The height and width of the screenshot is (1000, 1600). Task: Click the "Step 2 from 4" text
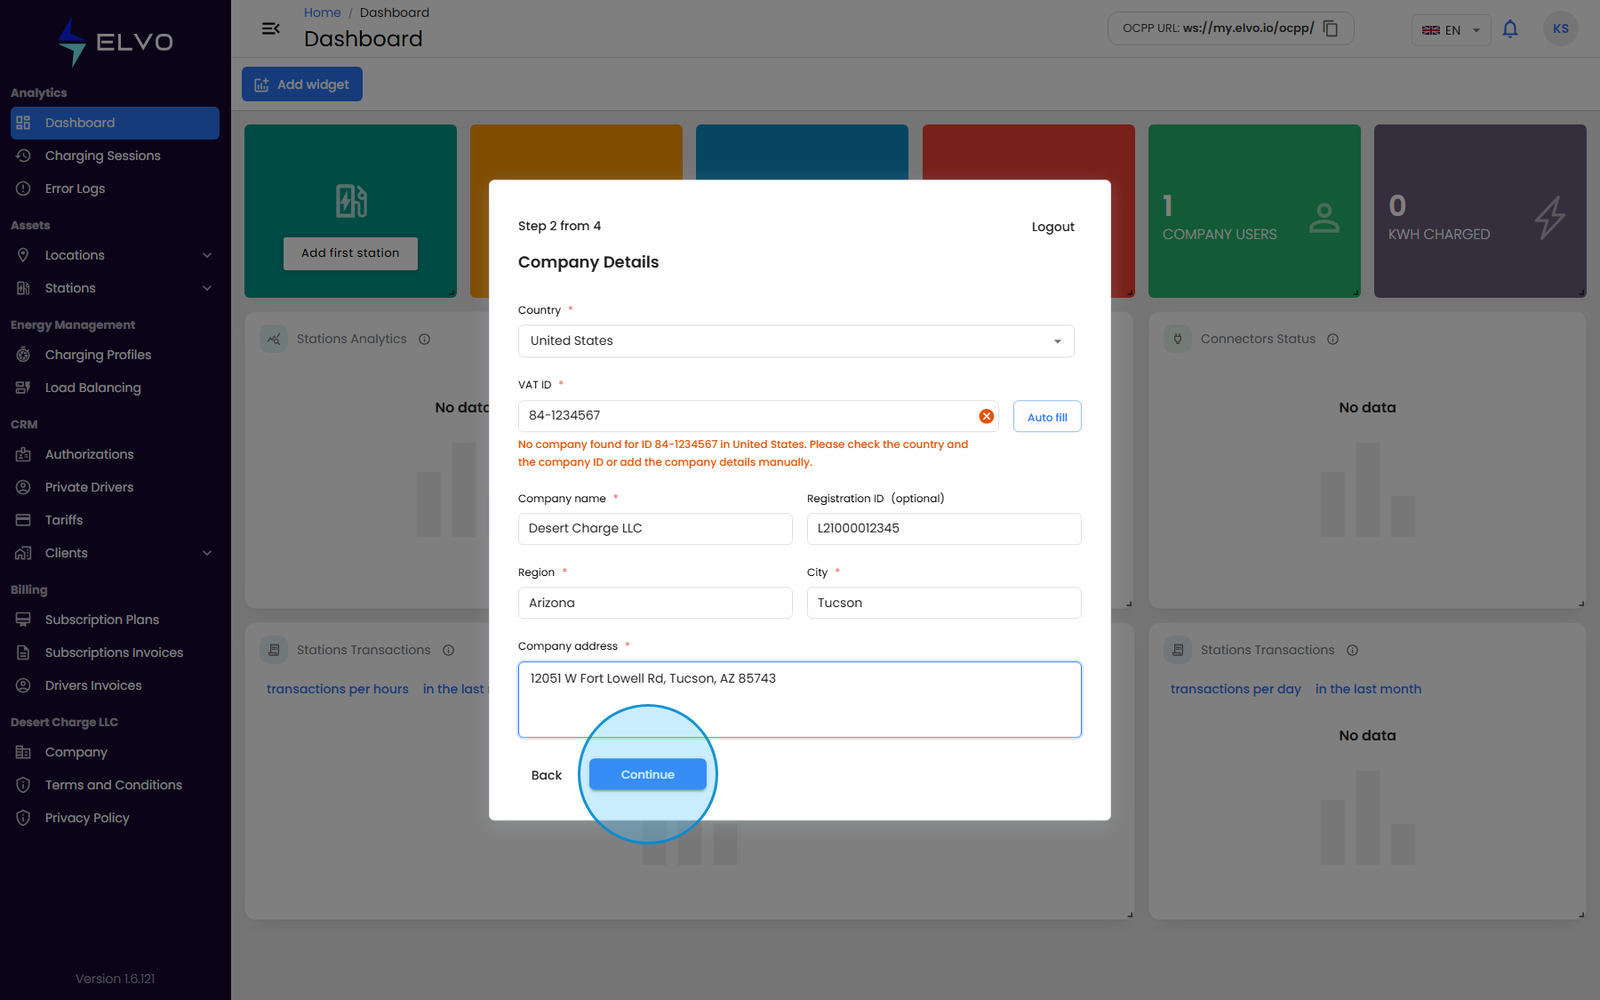[559, 227]
